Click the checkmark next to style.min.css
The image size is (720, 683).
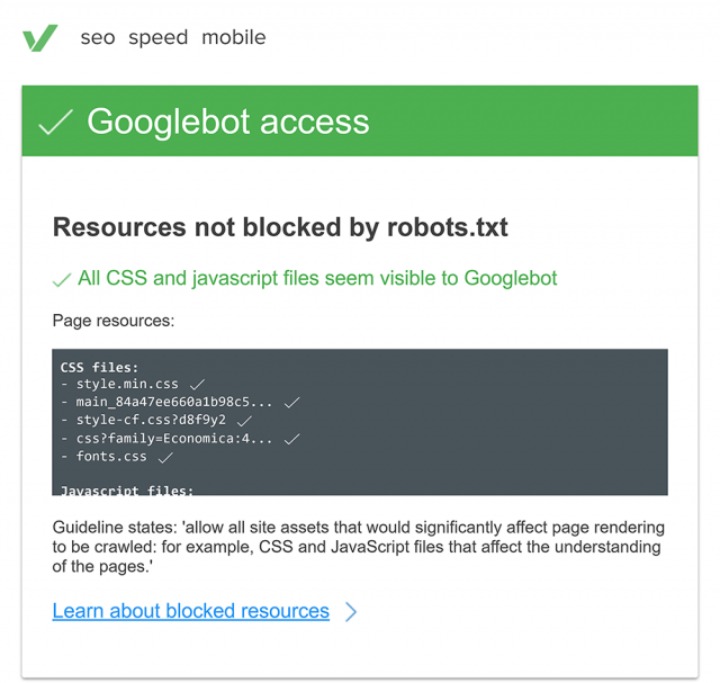(x=197, y=384)
